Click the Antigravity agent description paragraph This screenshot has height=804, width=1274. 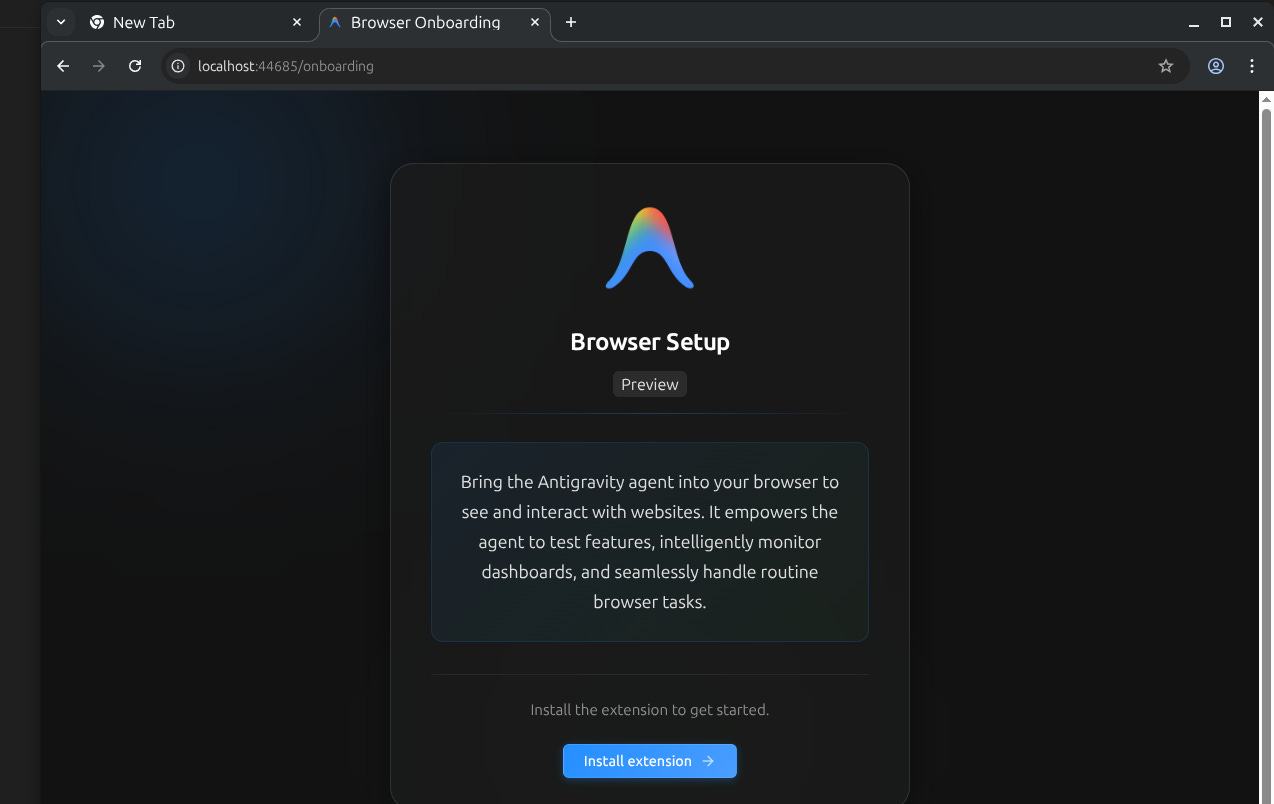pos(650,542)
